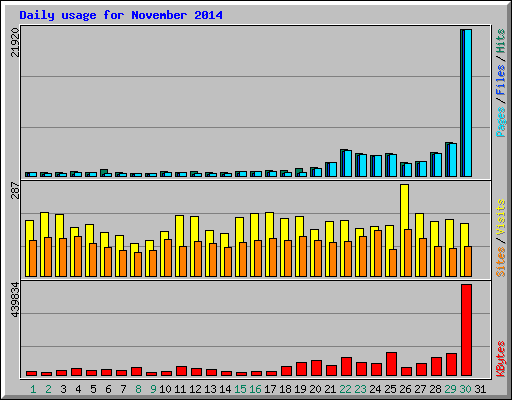Click the chart title "Daily usage for November 2014"
This screenshot has width=512, height=400.
pyautogui.click(x=121, y=15)
